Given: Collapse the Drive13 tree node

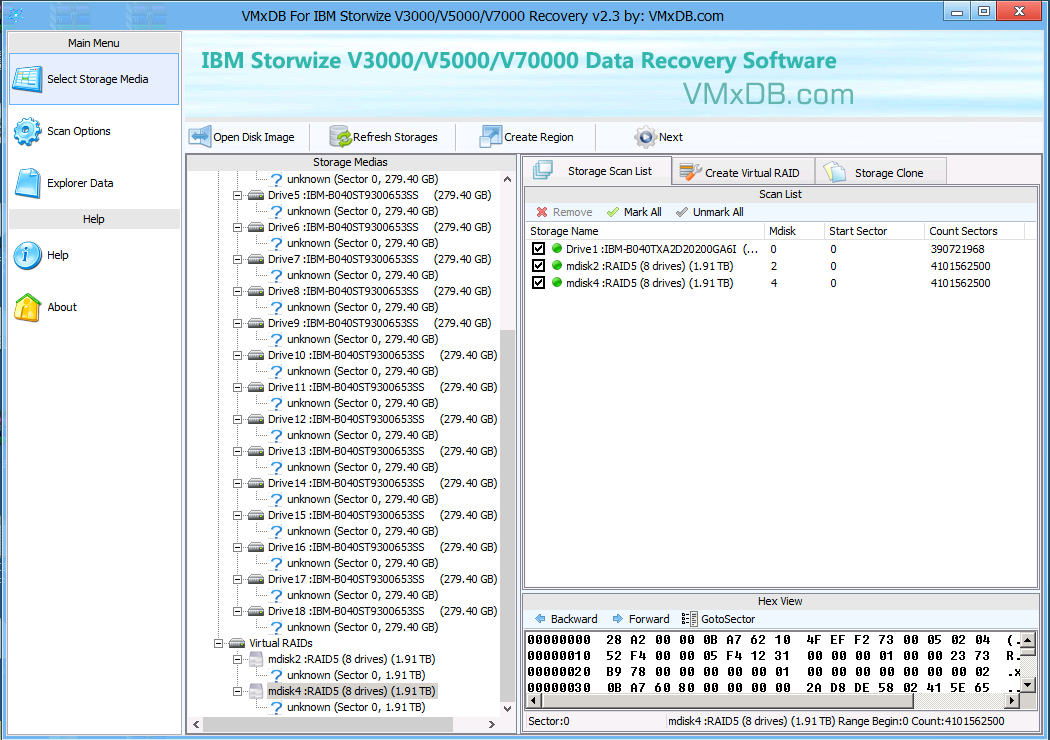Looking at the screenshot, I should [x=237, y=451].
